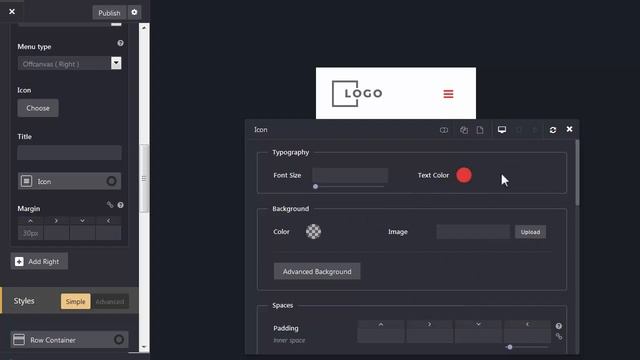Click the sidebar scrollbar down arrow
Image resolution: width=640 pixels, height=360 pixels.
click(x=144, y=347)
